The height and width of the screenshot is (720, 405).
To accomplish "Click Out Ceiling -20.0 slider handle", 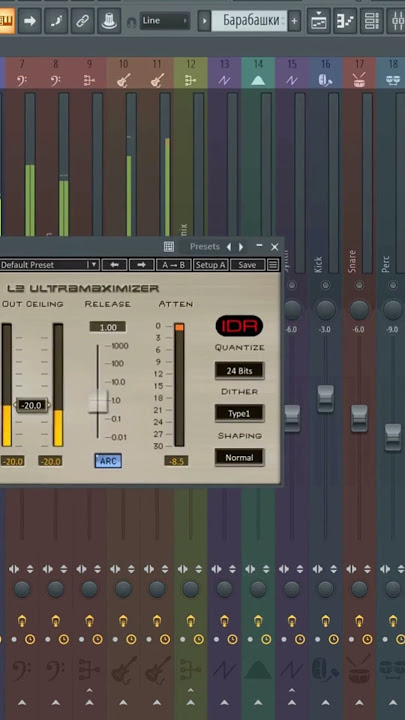I will tap(32, 405).
